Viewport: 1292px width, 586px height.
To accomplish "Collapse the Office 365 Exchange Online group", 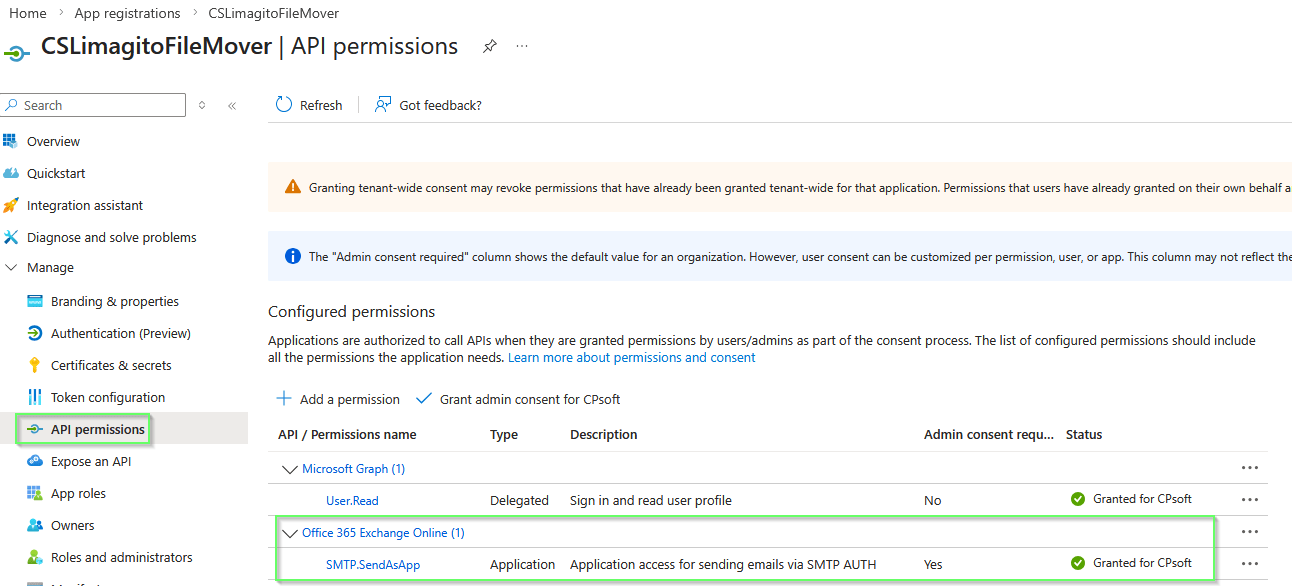I will [x=290, y=532].
